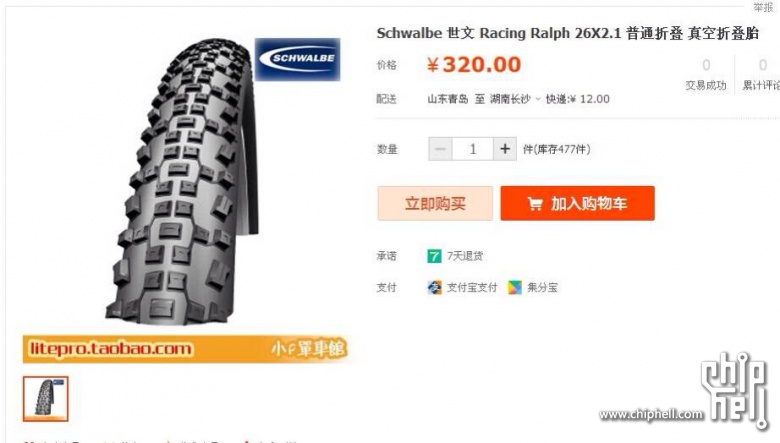Click 立即购买 buy now button

(x=435, y=203)
